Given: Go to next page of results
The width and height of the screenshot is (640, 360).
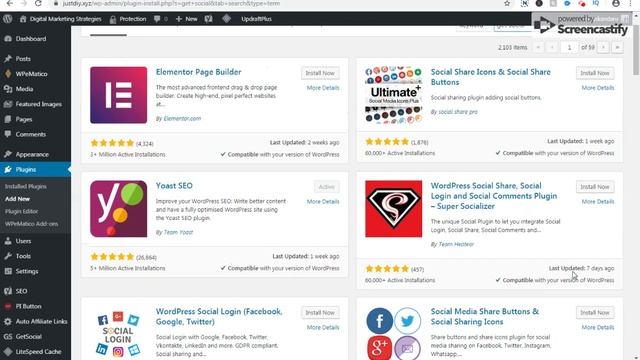Looking at the screenshot, I should click(x=603, y=47).
